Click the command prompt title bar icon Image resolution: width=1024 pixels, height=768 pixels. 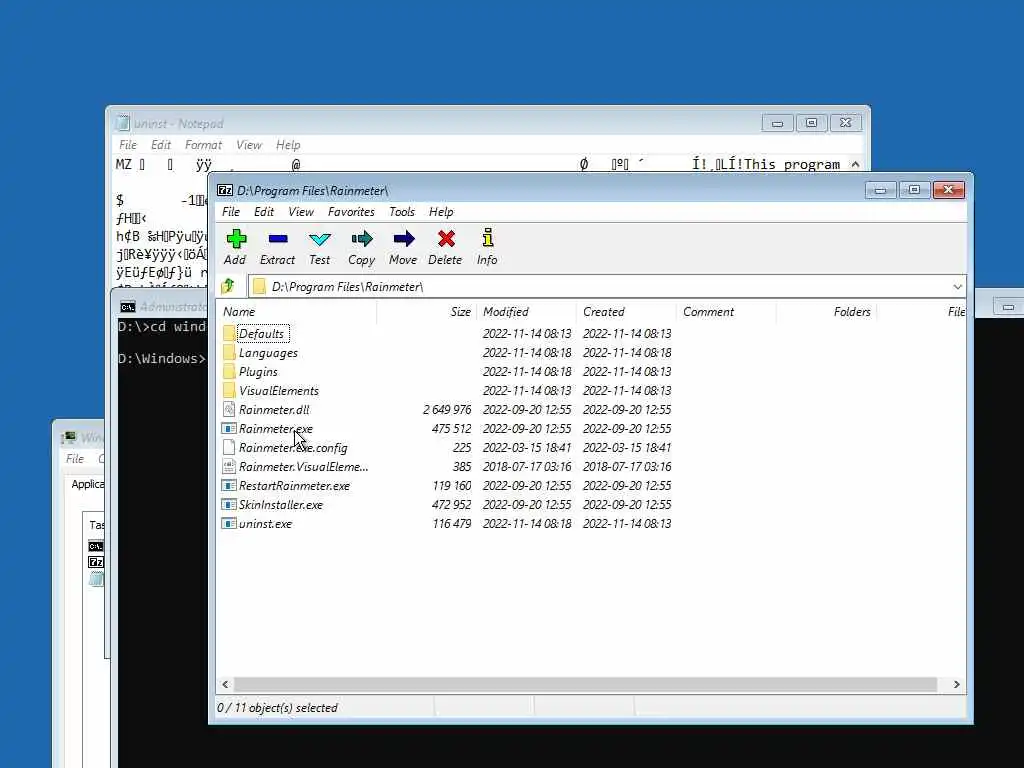(128, 306)
